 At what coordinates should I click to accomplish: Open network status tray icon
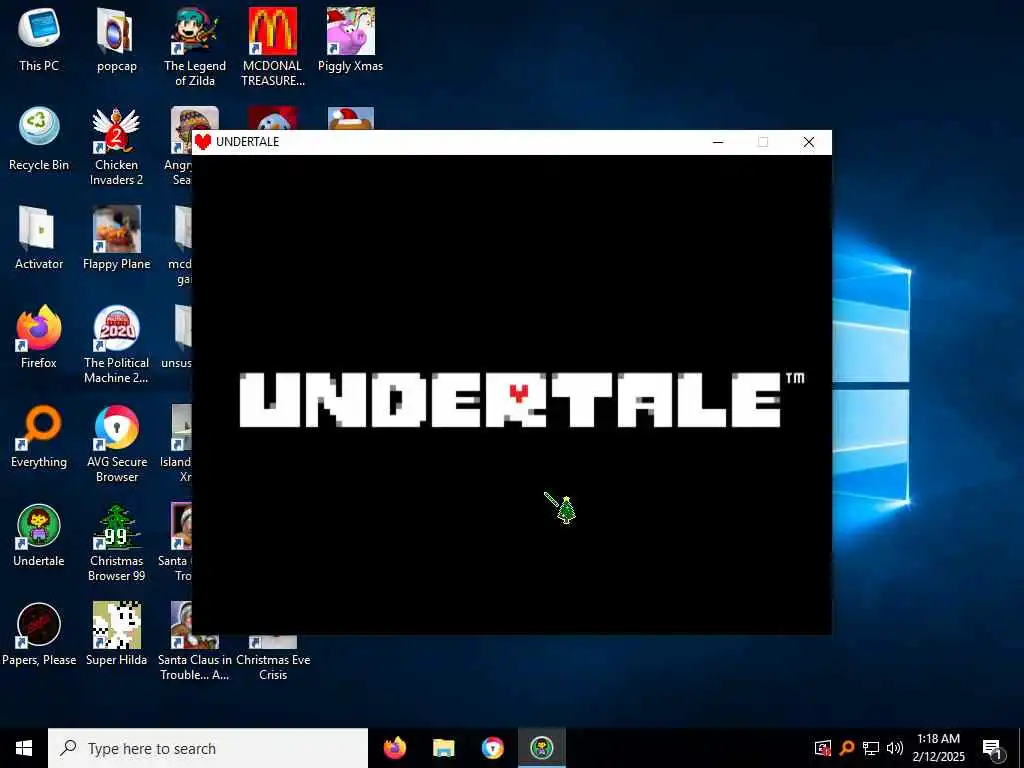point(871,748)
